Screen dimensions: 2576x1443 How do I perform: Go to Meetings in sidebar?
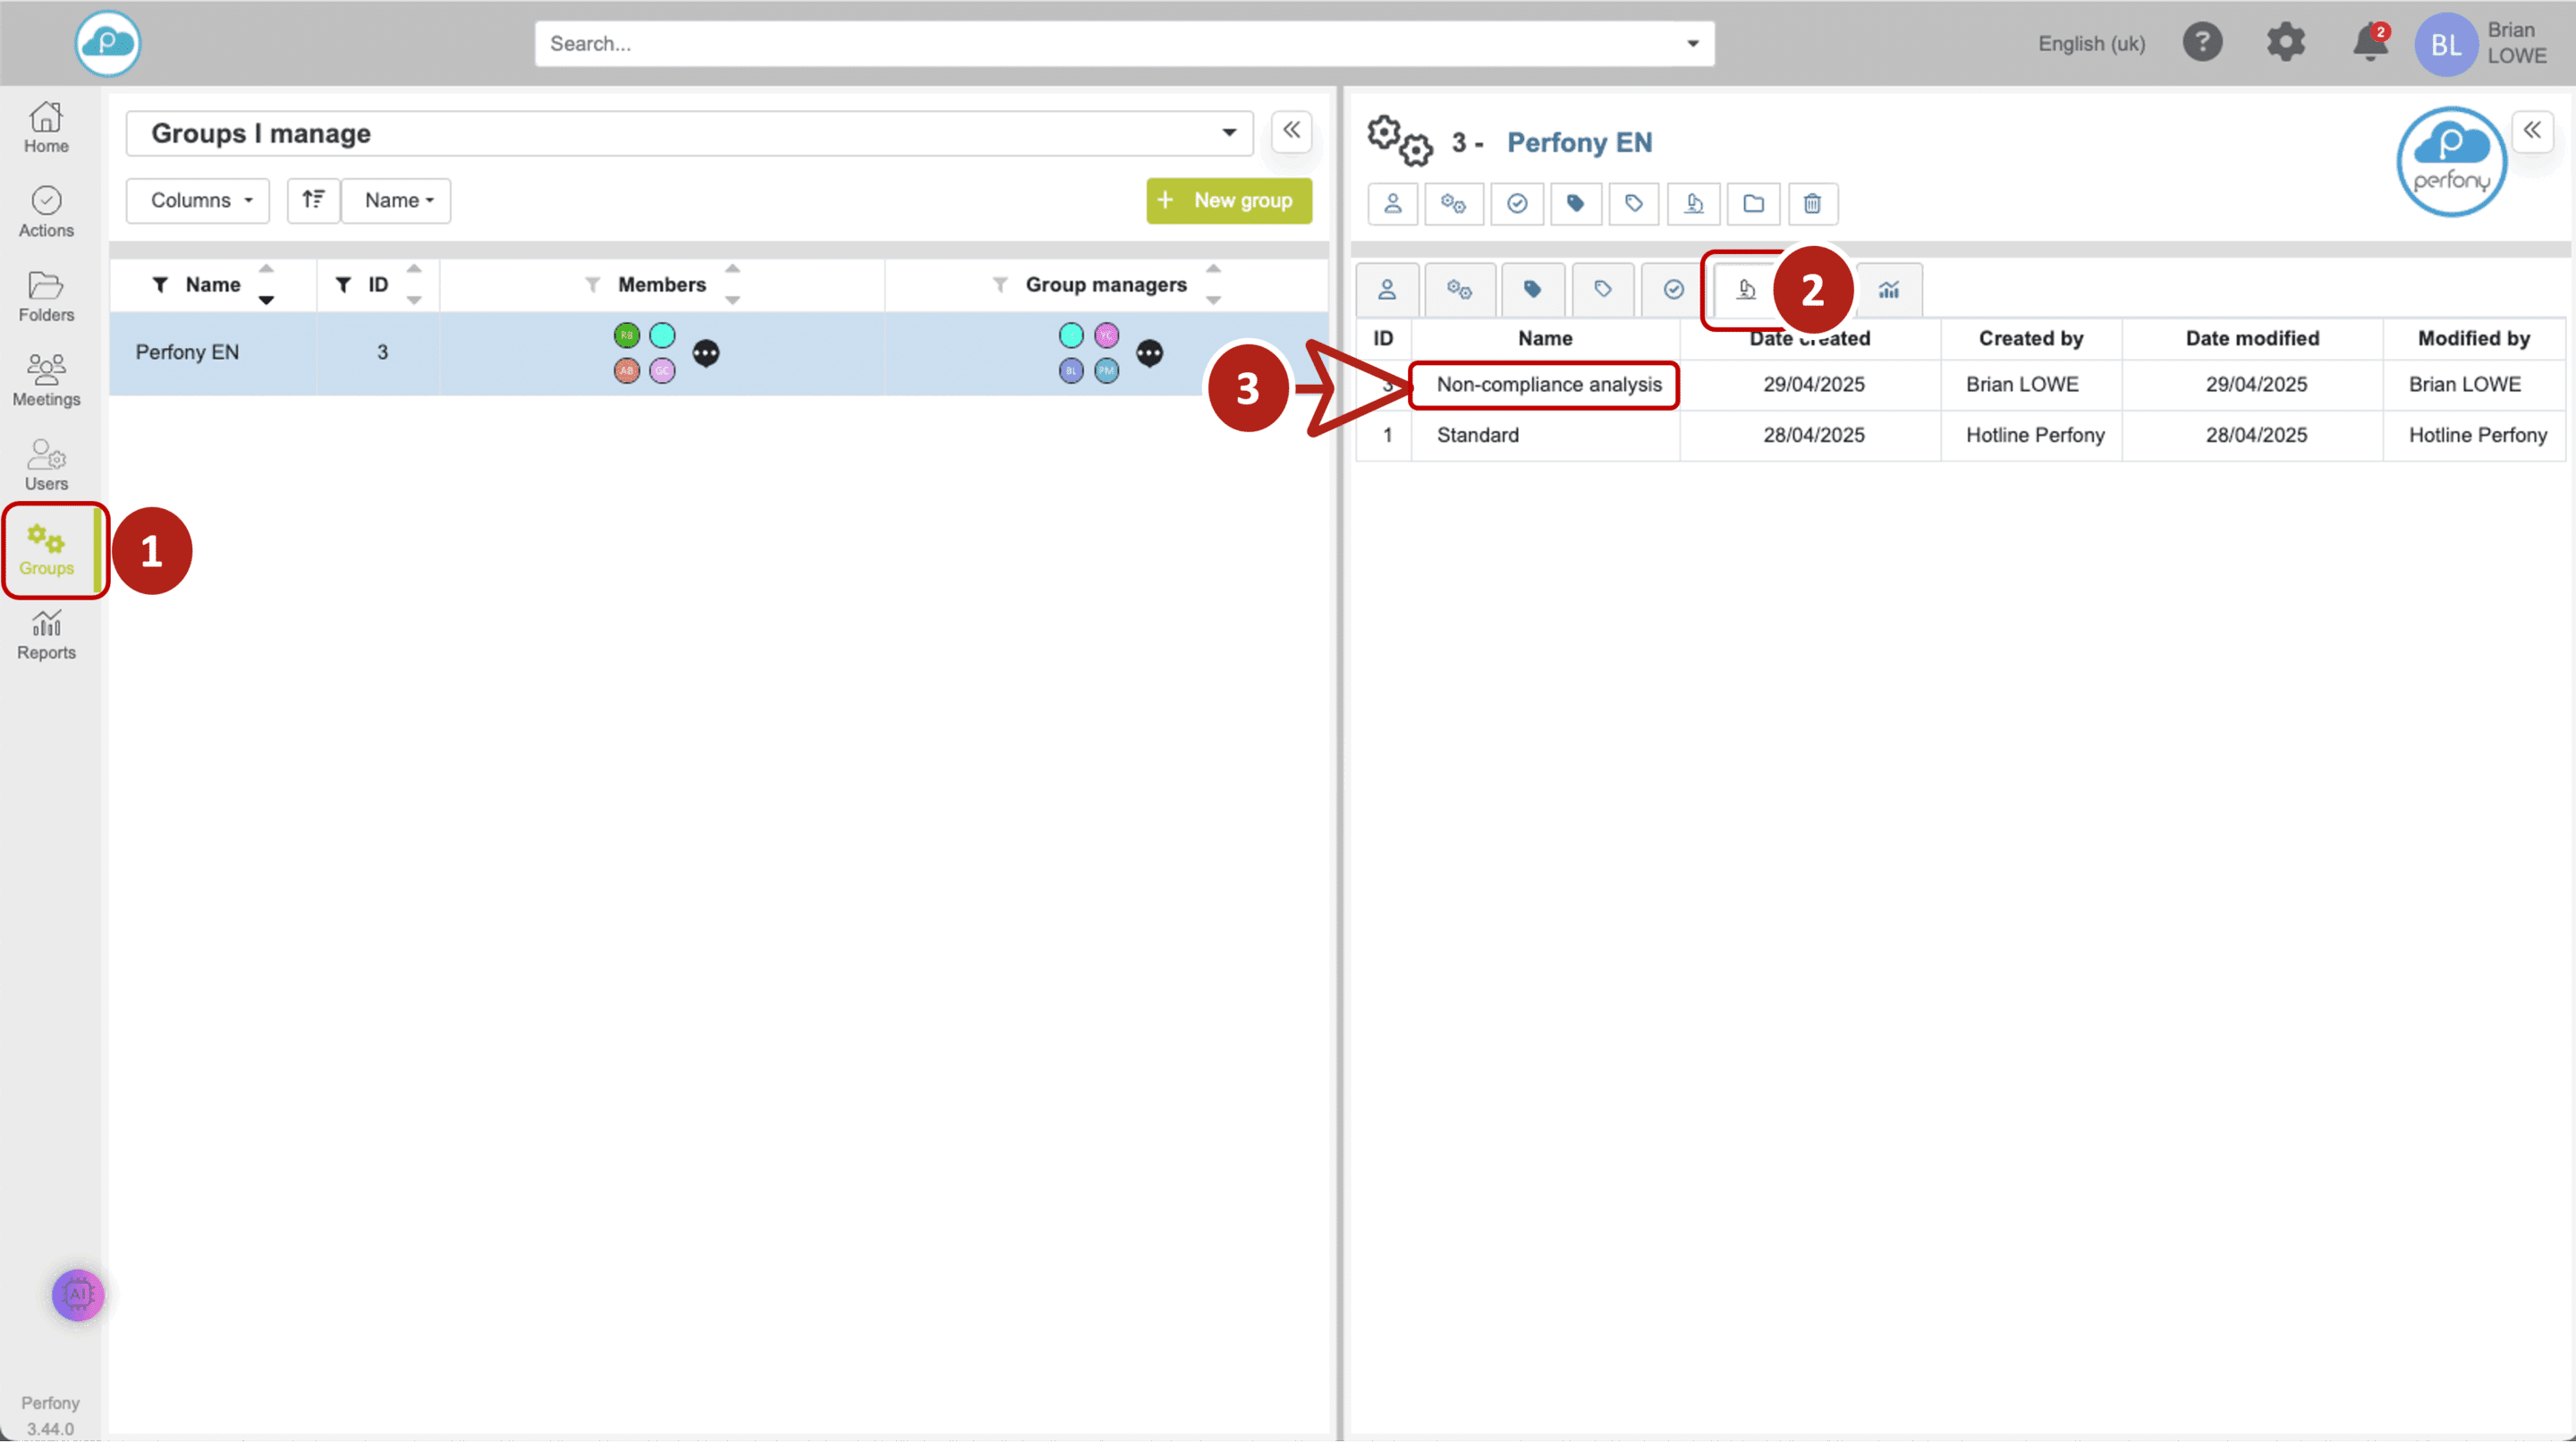click(46, 382)
